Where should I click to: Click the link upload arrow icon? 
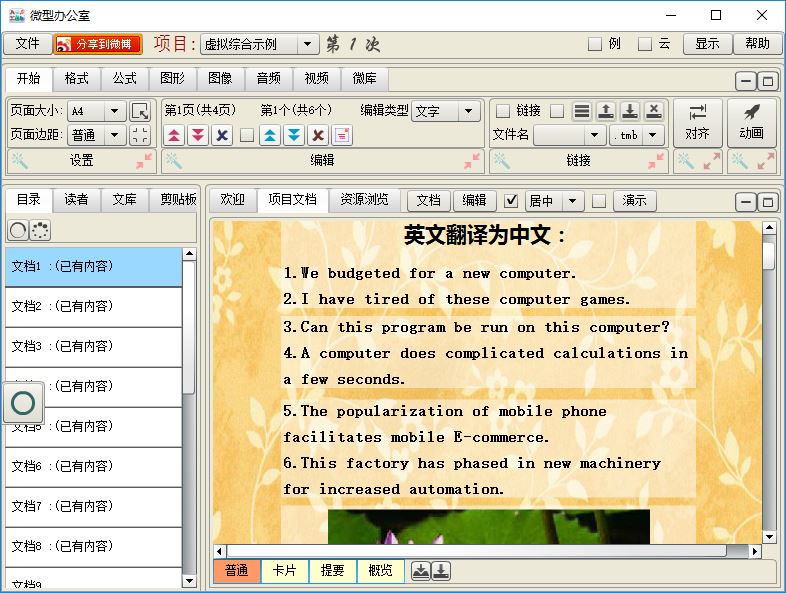[606, 111]
